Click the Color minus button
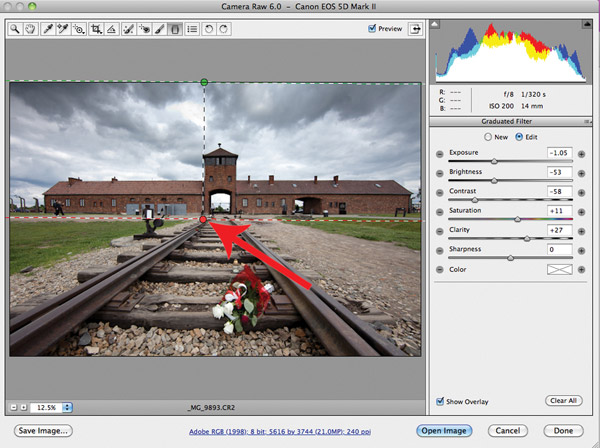 click(x=440, y=270)
